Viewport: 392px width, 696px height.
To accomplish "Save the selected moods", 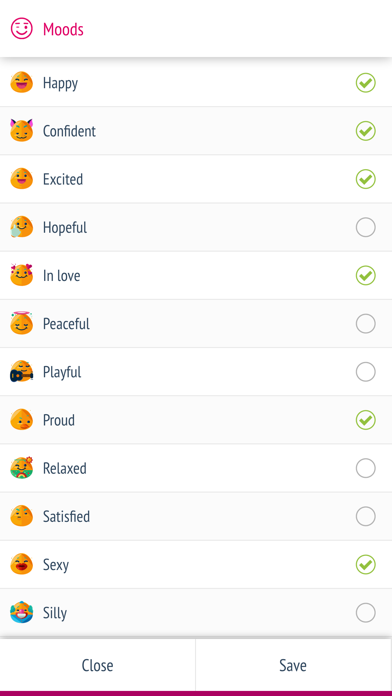I will [293, 665].
